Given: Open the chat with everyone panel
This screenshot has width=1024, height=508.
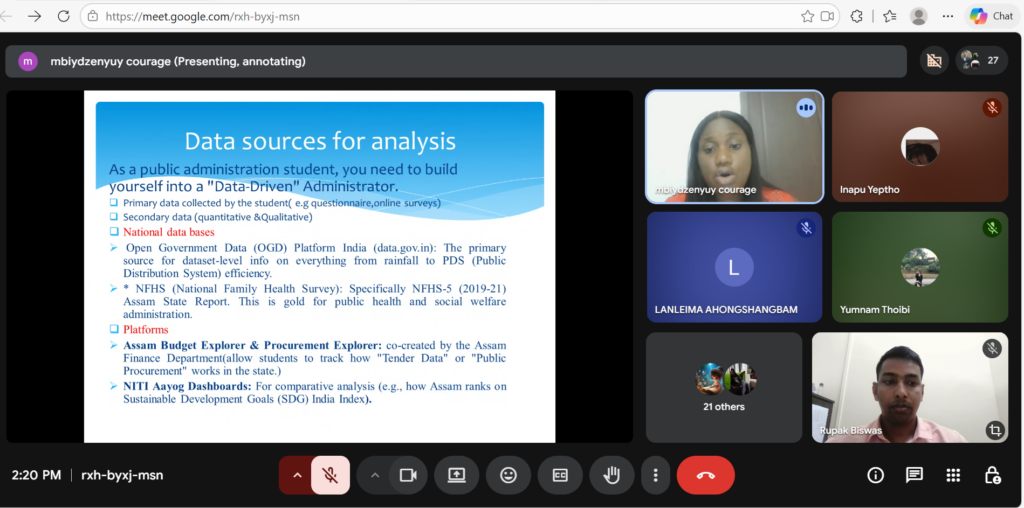Looking at the screenshot, I should pos(914,475).
